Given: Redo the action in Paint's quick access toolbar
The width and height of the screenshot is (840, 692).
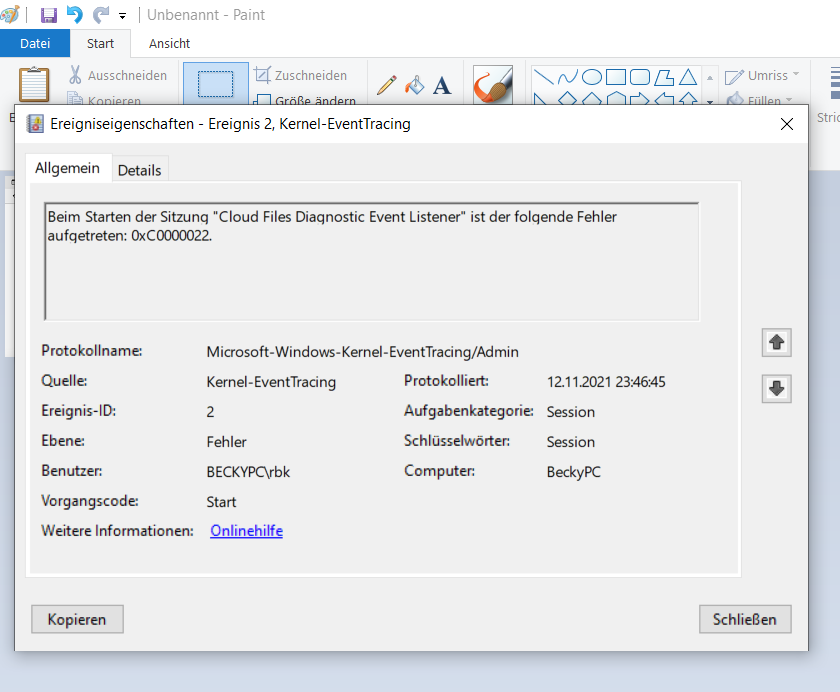Looking at the screenshot, I should [100, 14].
